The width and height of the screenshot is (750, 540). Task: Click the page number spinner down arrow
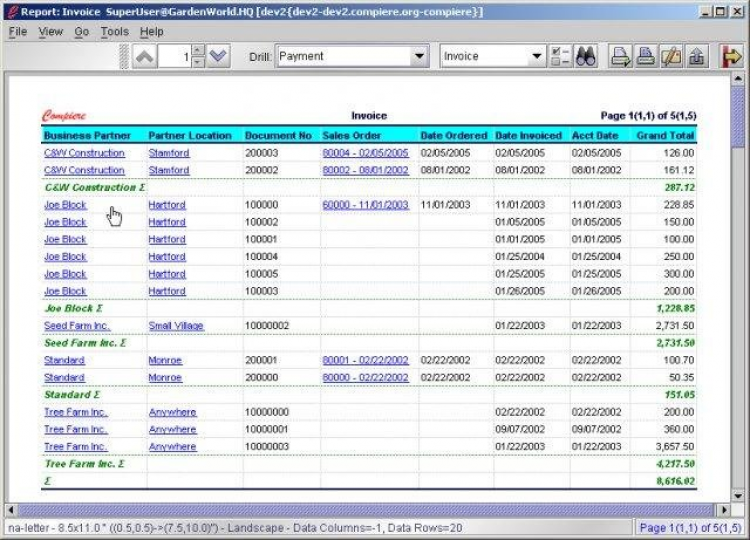[x=198, y=62]
